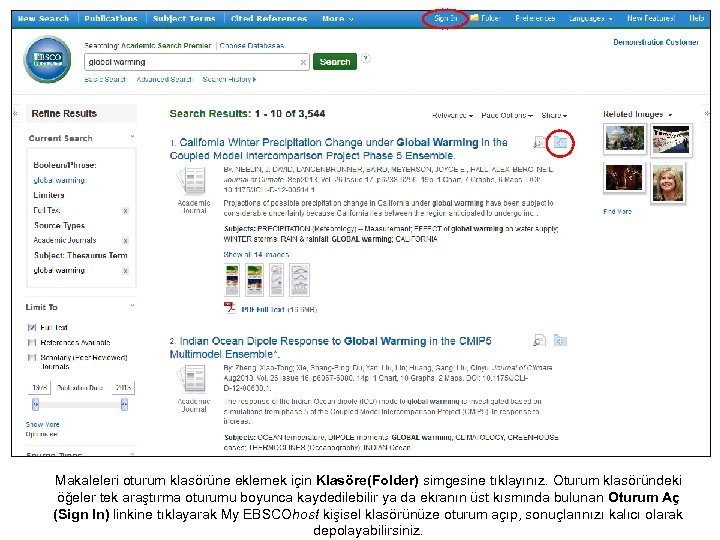Viewport: 720px width, 540px height.
Task: Open the More dropdown in navigation bar
Action: point(338,19)
